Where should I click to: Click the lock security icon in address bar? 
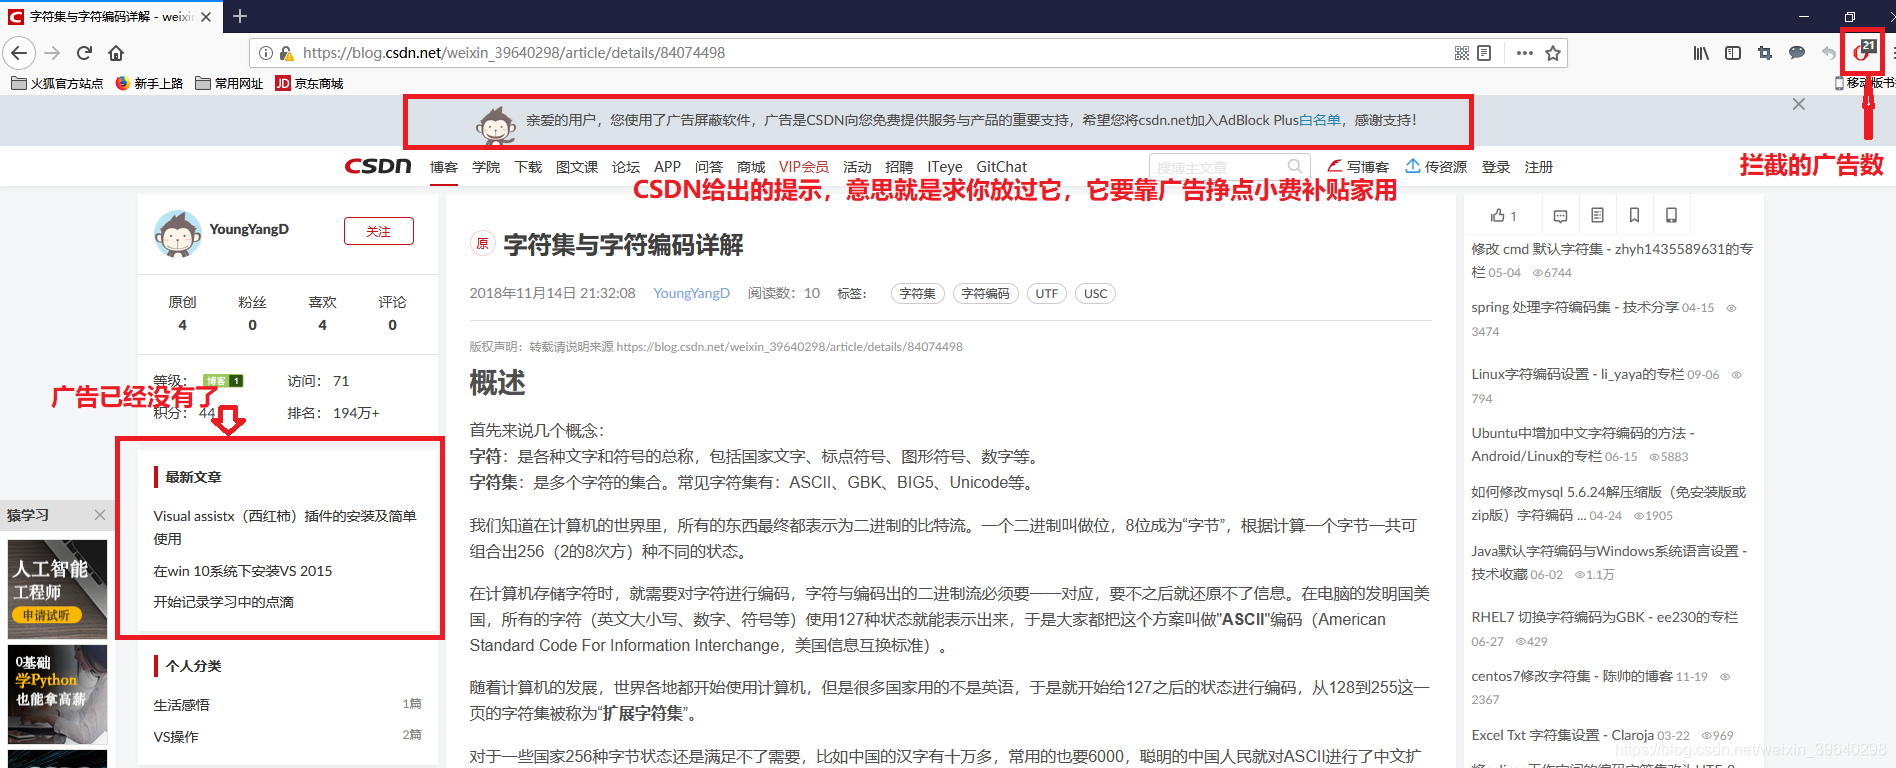(x=286, y=53)
